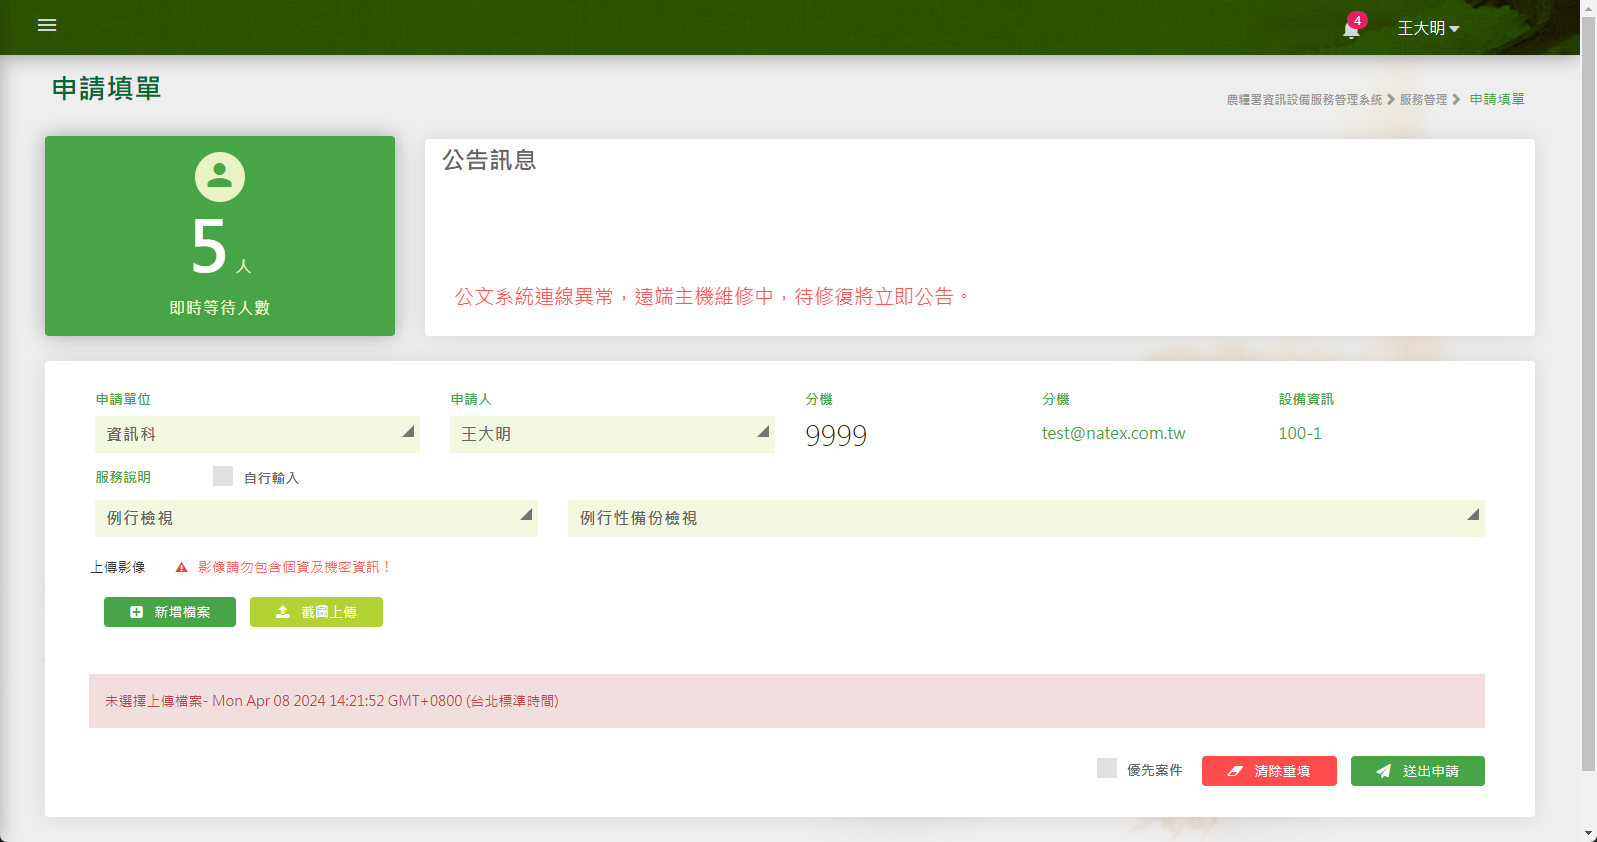The width and height of the screenshot is (1597, 842).
Task: Open the hamburger menu icon
Action: point(47,26)
